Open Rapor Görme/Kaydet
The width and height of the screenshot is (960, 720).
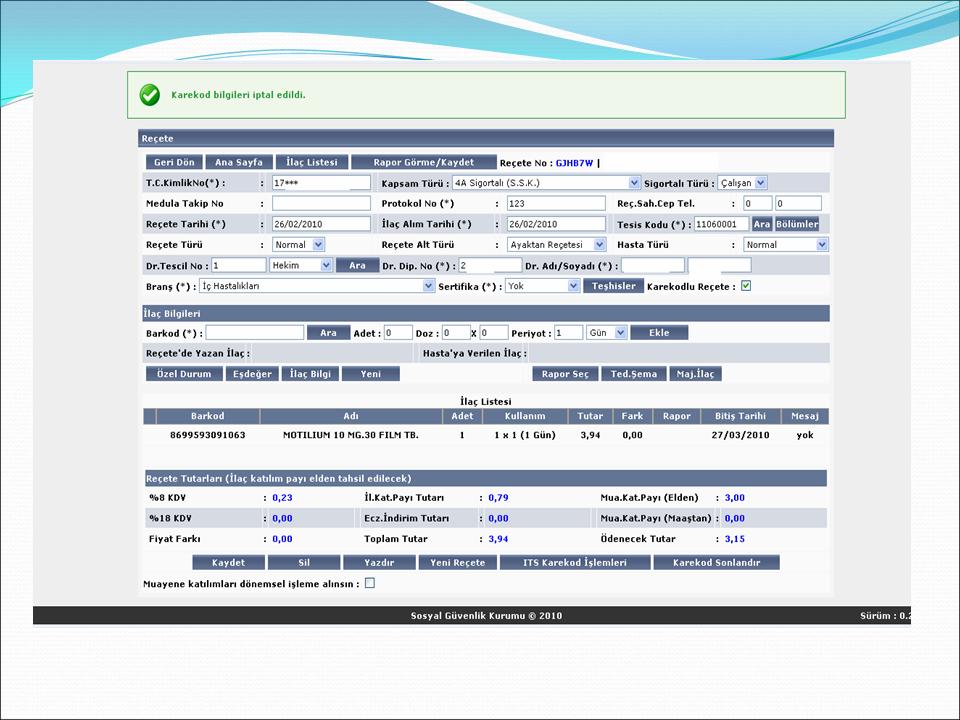(x=424, y=162)
